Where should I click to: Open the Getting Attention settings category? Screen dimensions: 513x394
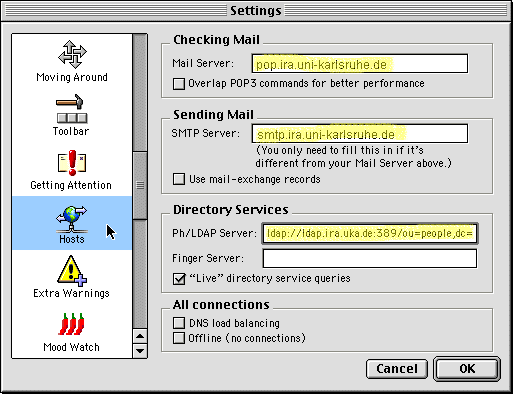coord(72,170)
